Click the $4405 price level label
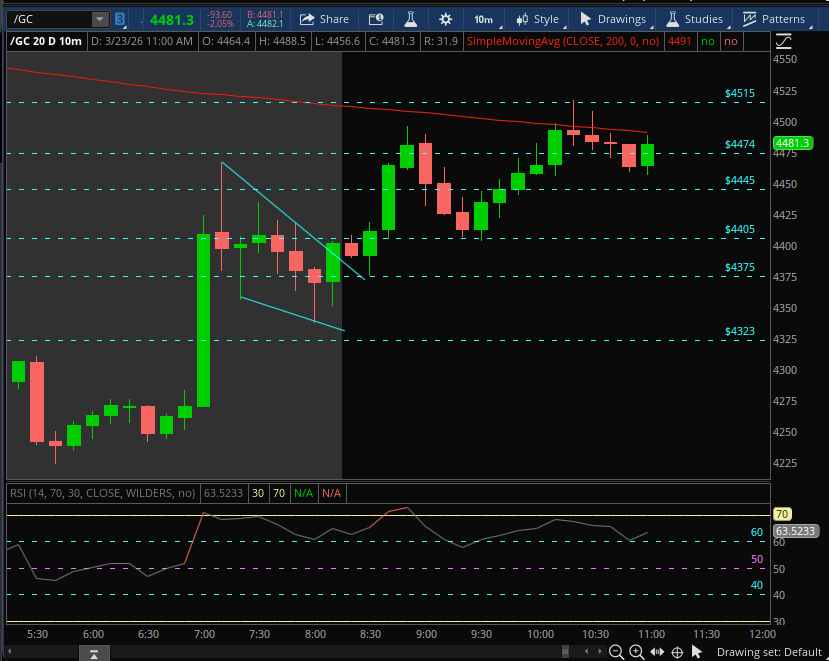Image resolution: width=829 pixels, height=661 pixels. (x=740, y=229)
